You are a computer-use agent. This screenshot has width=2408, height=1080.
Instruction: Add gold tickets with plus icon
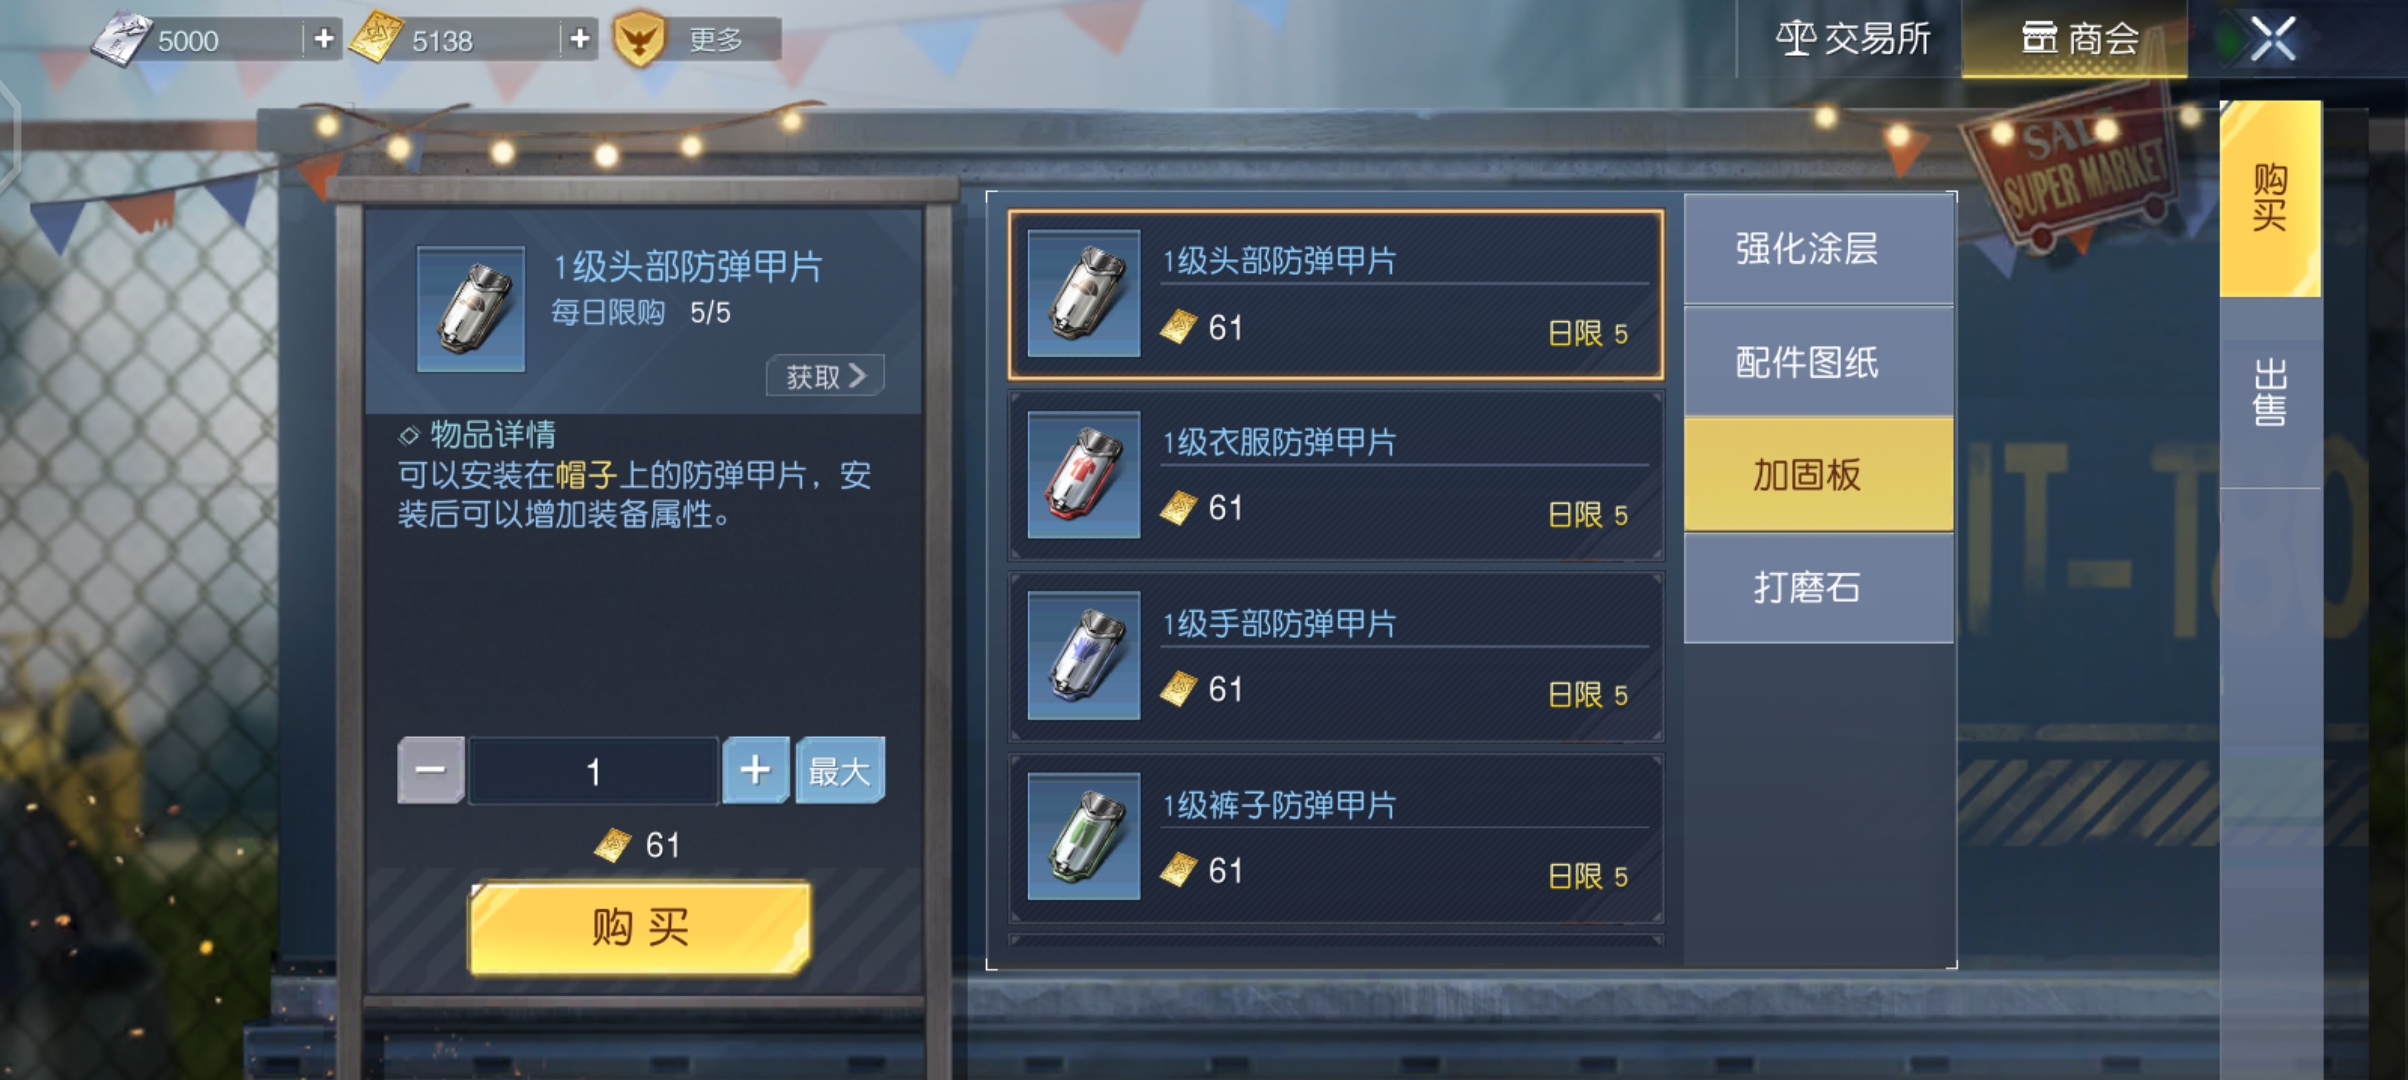[x=579, y=39]
